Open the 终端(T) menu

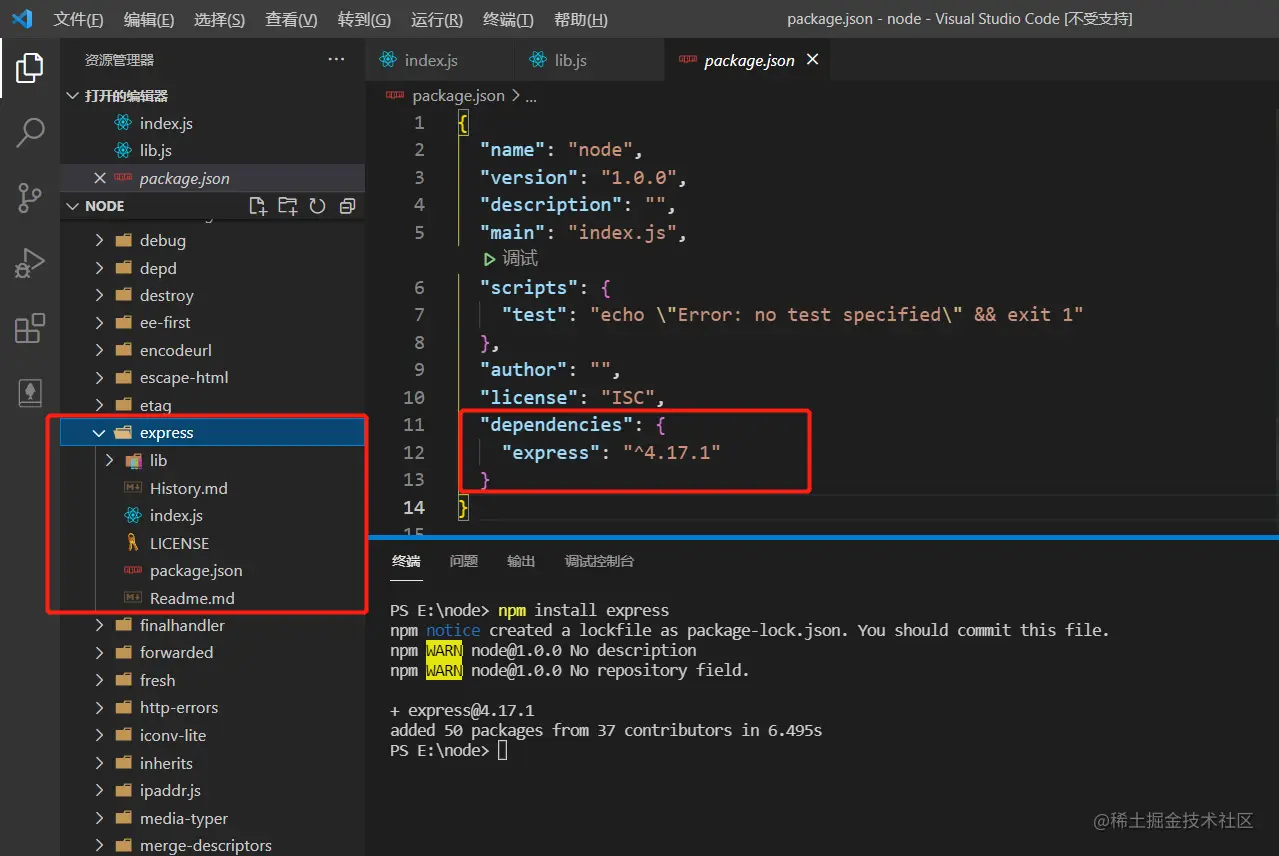point(508,20)
